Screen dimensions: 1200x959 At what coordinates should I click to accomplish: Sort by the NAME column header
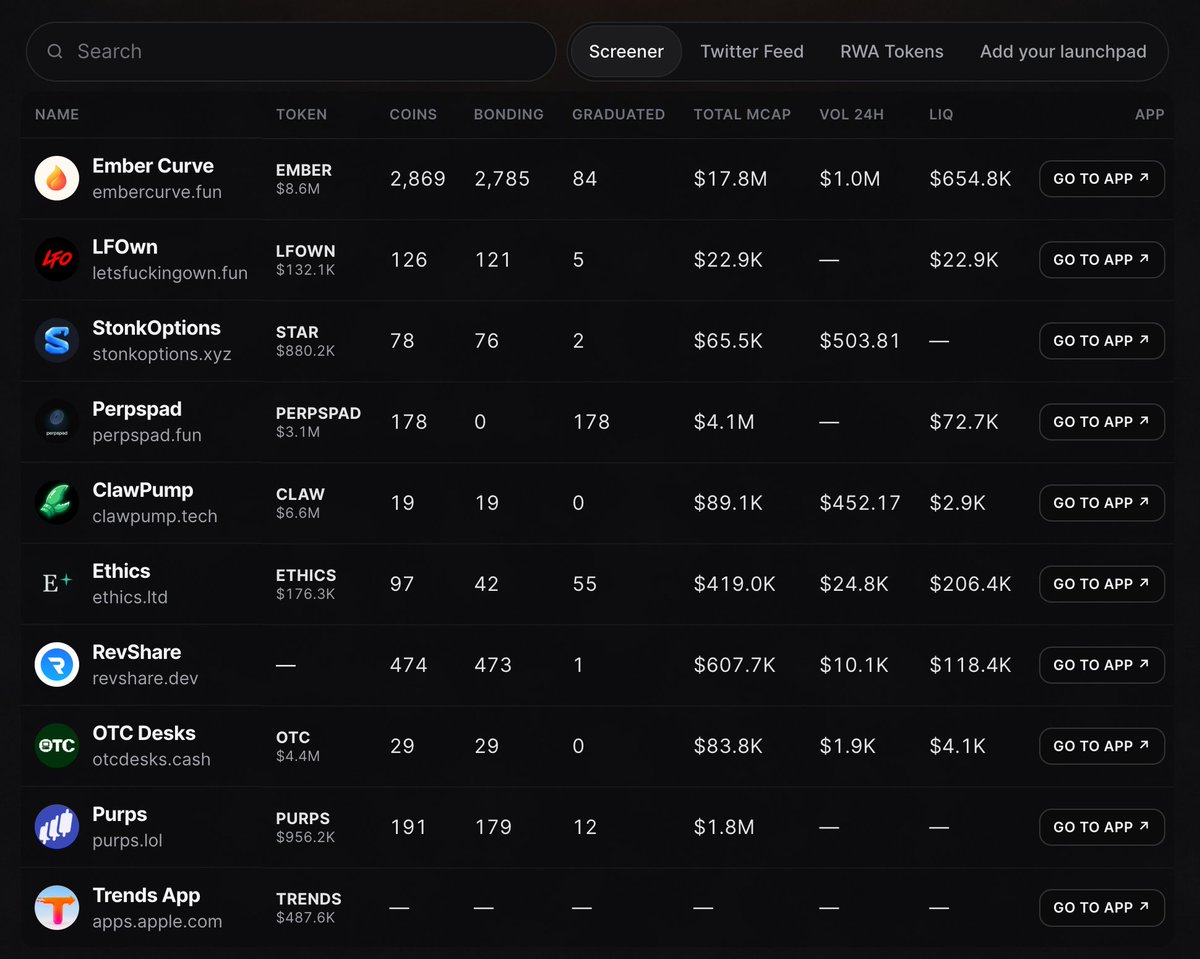[57, 115]
